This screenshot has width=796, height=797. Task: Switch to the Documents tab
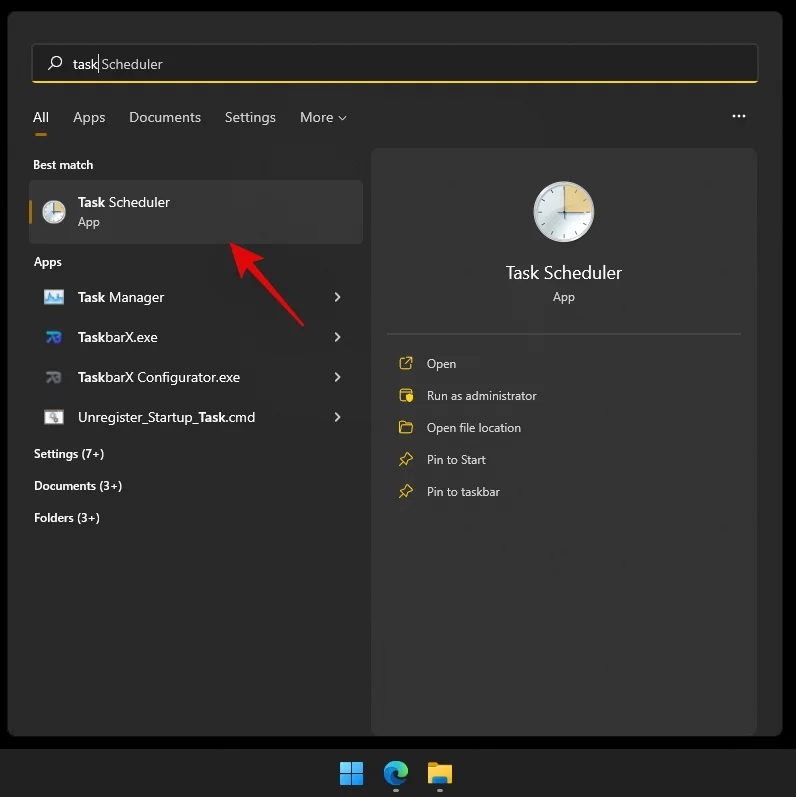tap(165, 117)
